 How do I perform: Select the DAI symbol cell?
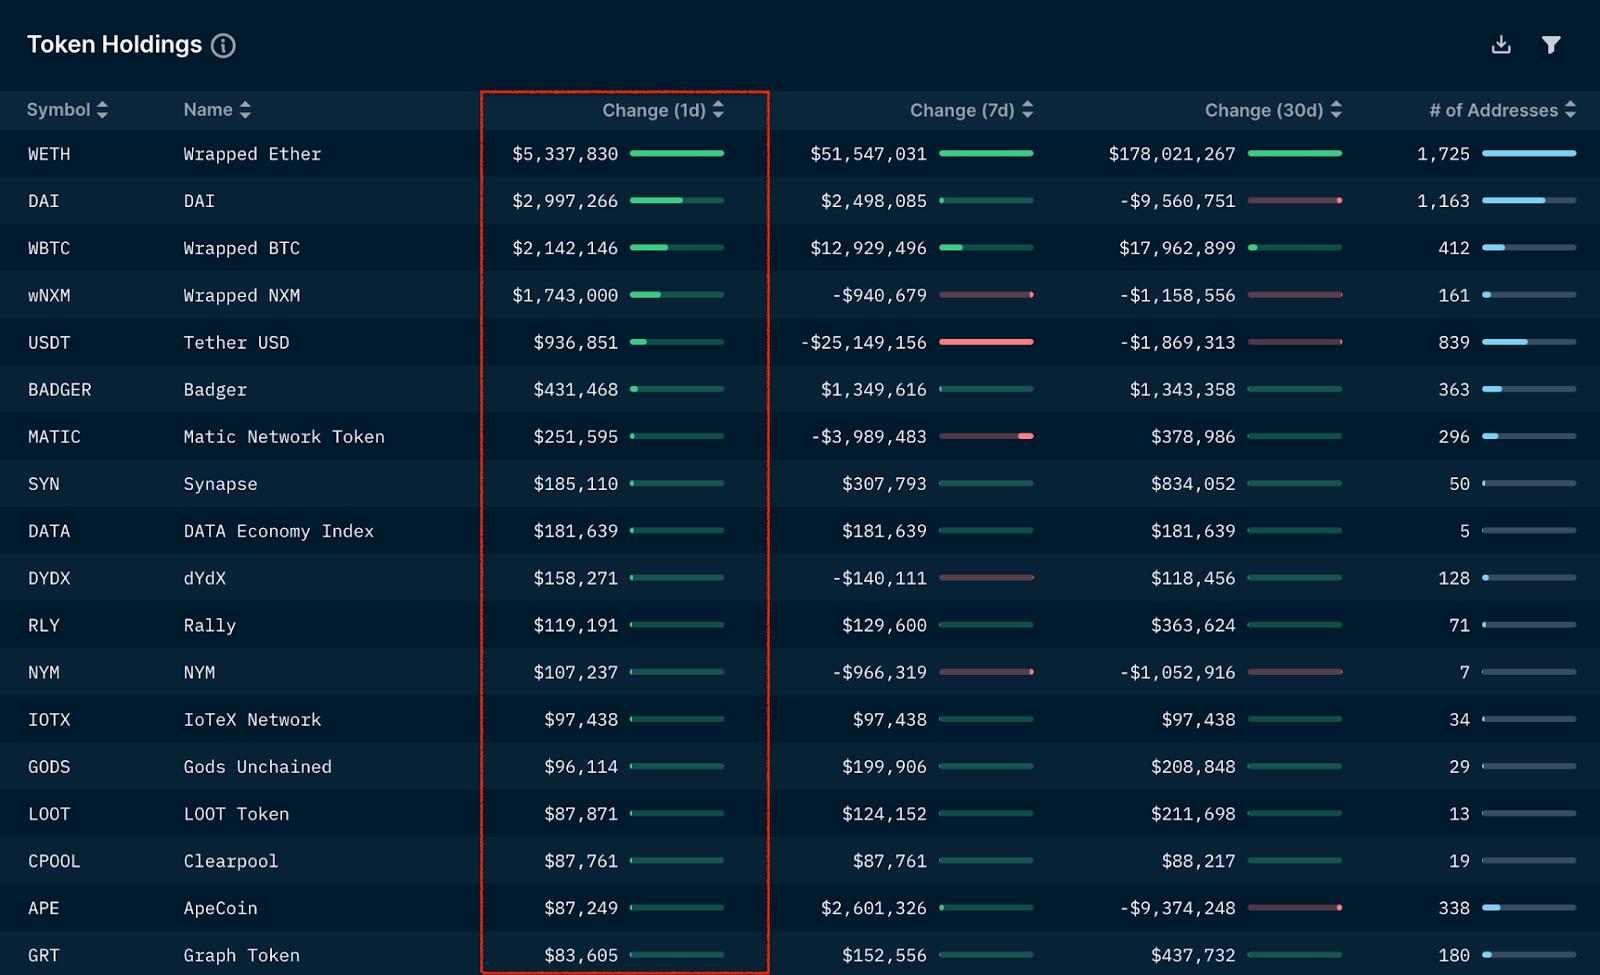coord(43,201)
